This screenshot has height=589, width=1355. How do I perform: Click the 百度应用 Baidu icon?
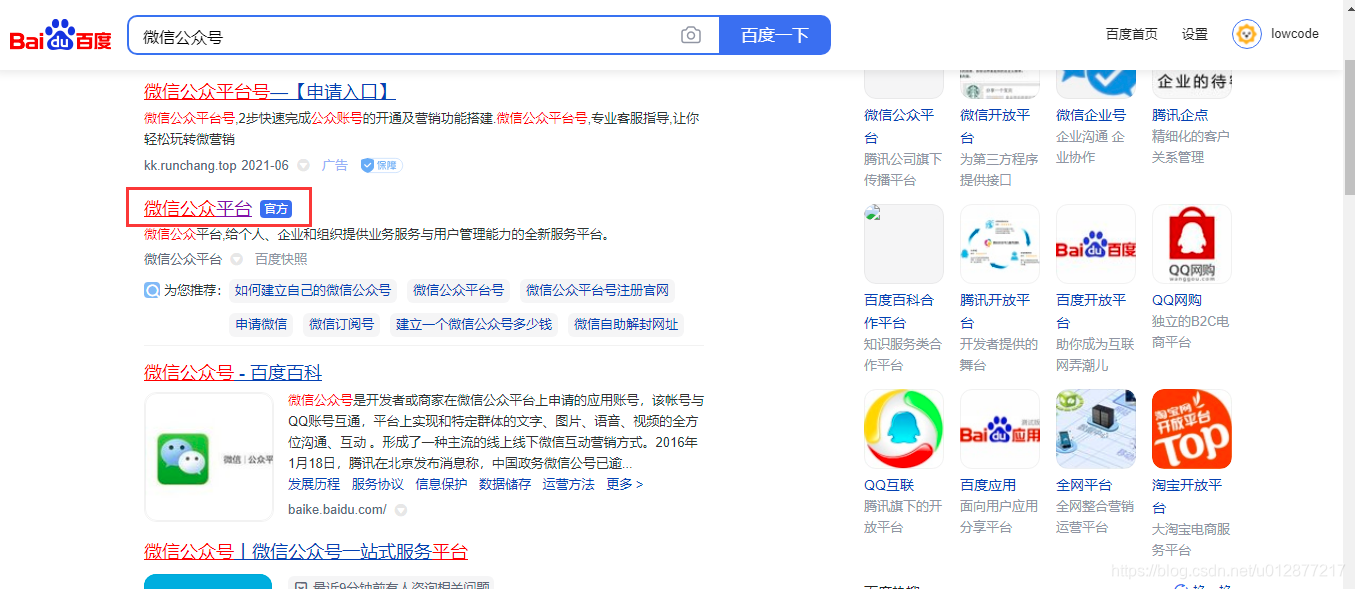(x=999, y=429)
